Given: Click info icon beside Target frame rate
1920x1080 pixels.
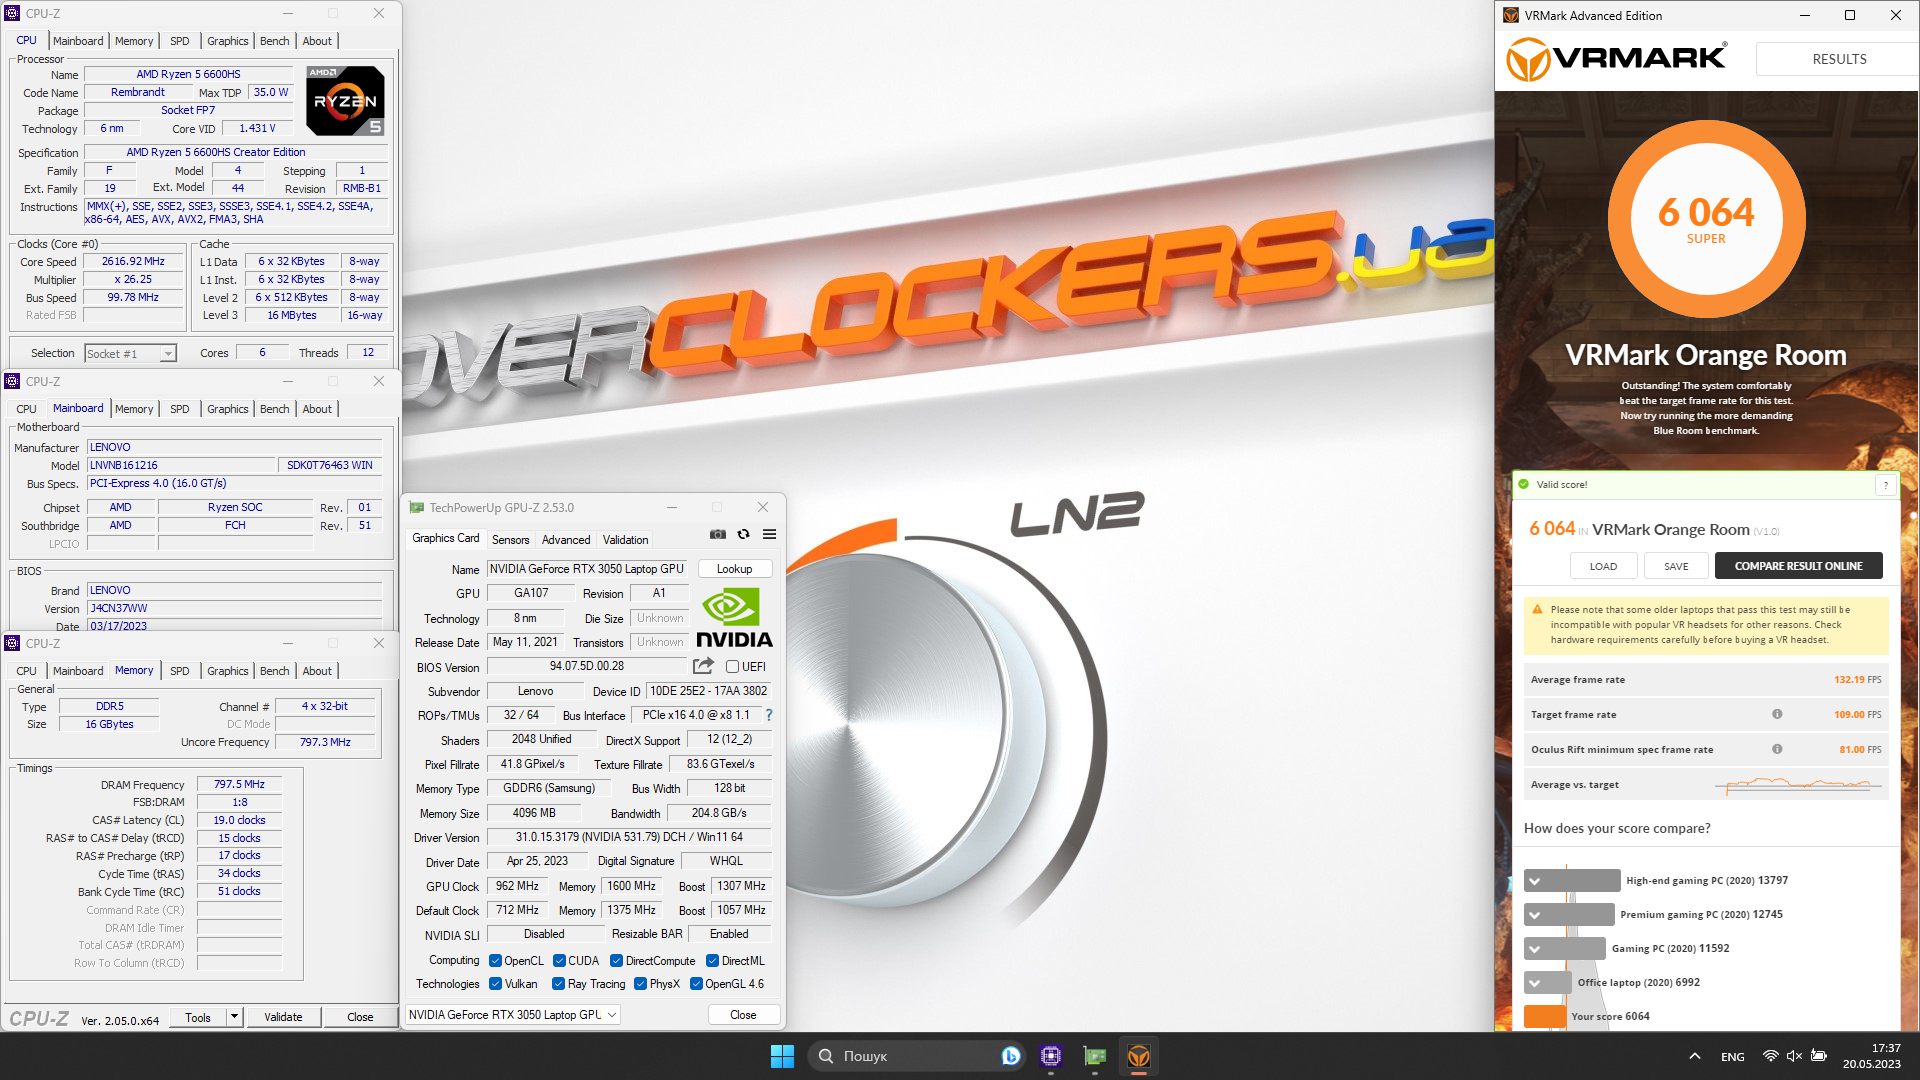Looking at the screenshot, I should point(1777,714).
